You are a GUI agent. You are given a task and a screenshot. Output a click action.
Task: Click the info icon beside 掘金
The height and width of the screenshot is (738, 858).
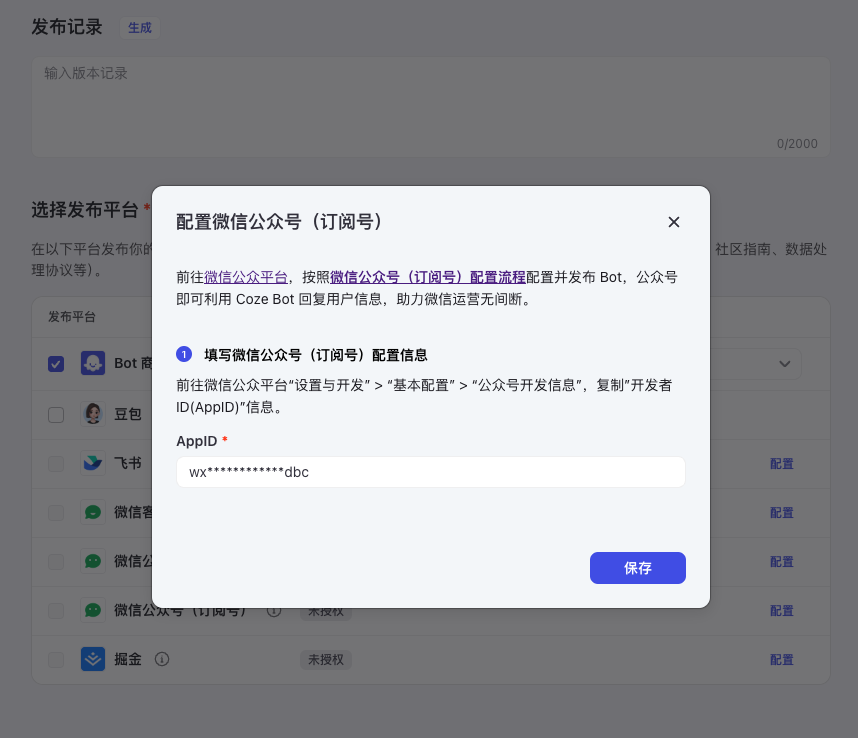(x=162, y=659)
